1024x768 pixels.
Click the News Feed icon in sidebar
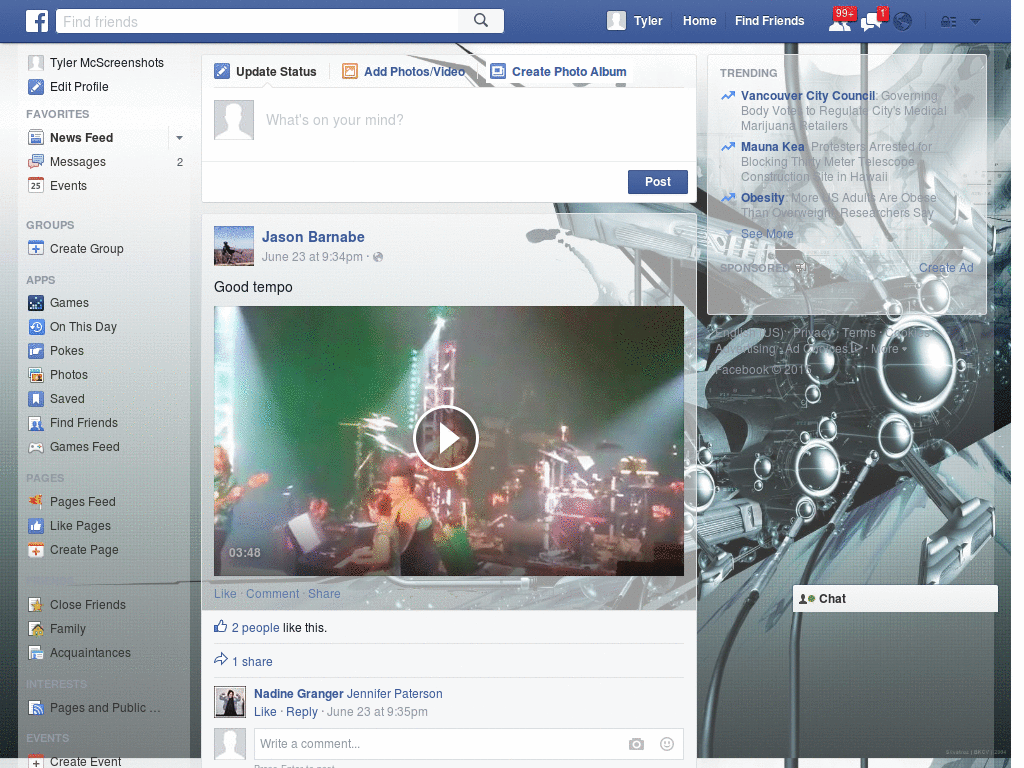36,138
